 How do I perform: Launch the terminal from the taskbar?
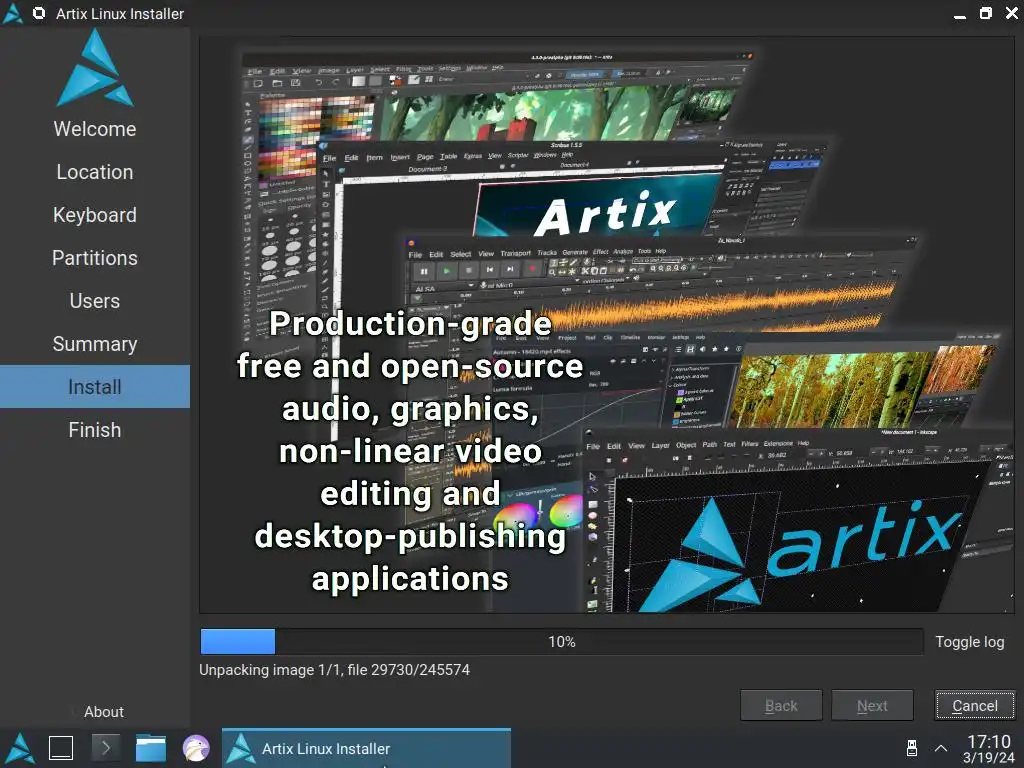pos(106,748)
